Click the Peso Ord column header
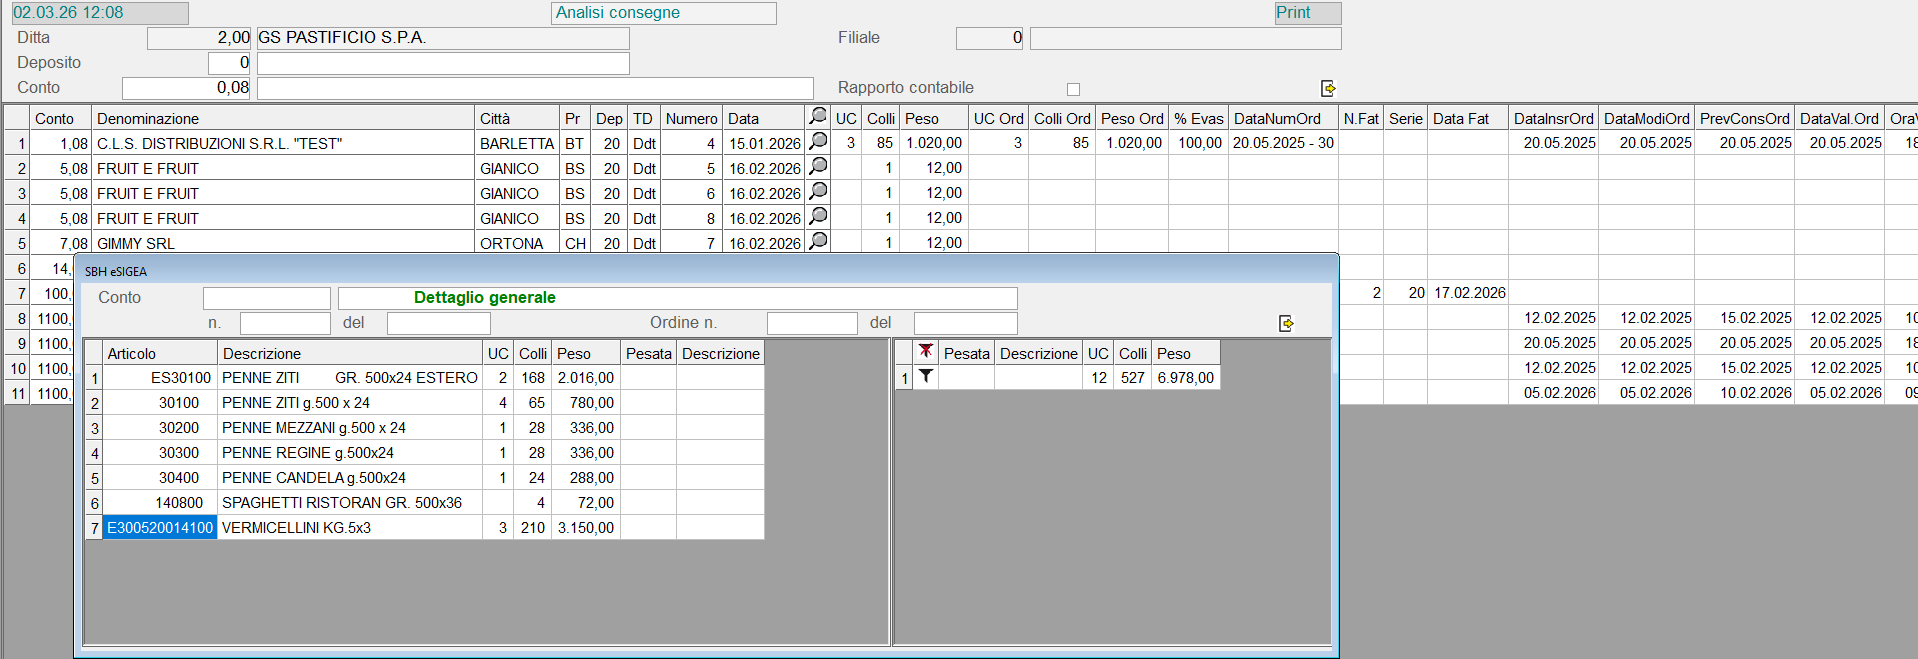The width and height of the screenshot is (1918, 659). pyautogui.click(x=1131, y=118)
